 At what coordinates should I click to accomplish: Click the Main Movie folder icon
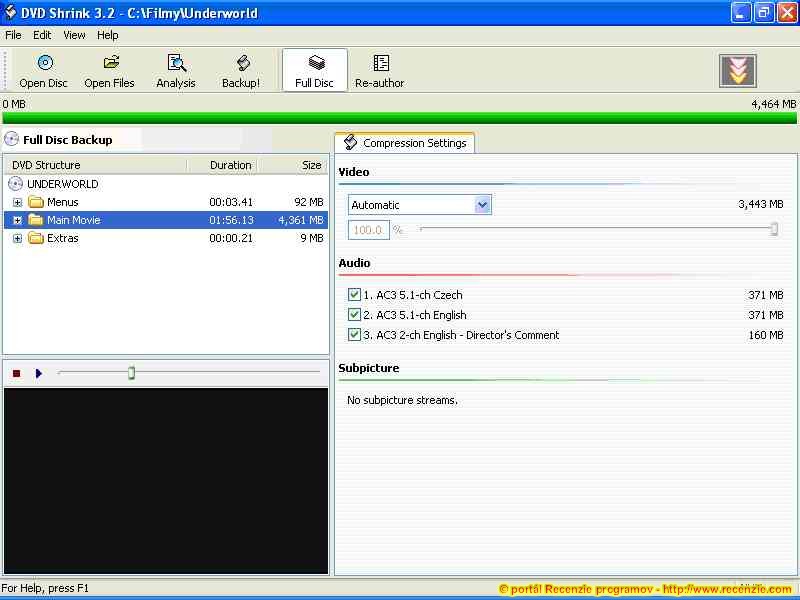pyautogui.click(x=36, y=220)
